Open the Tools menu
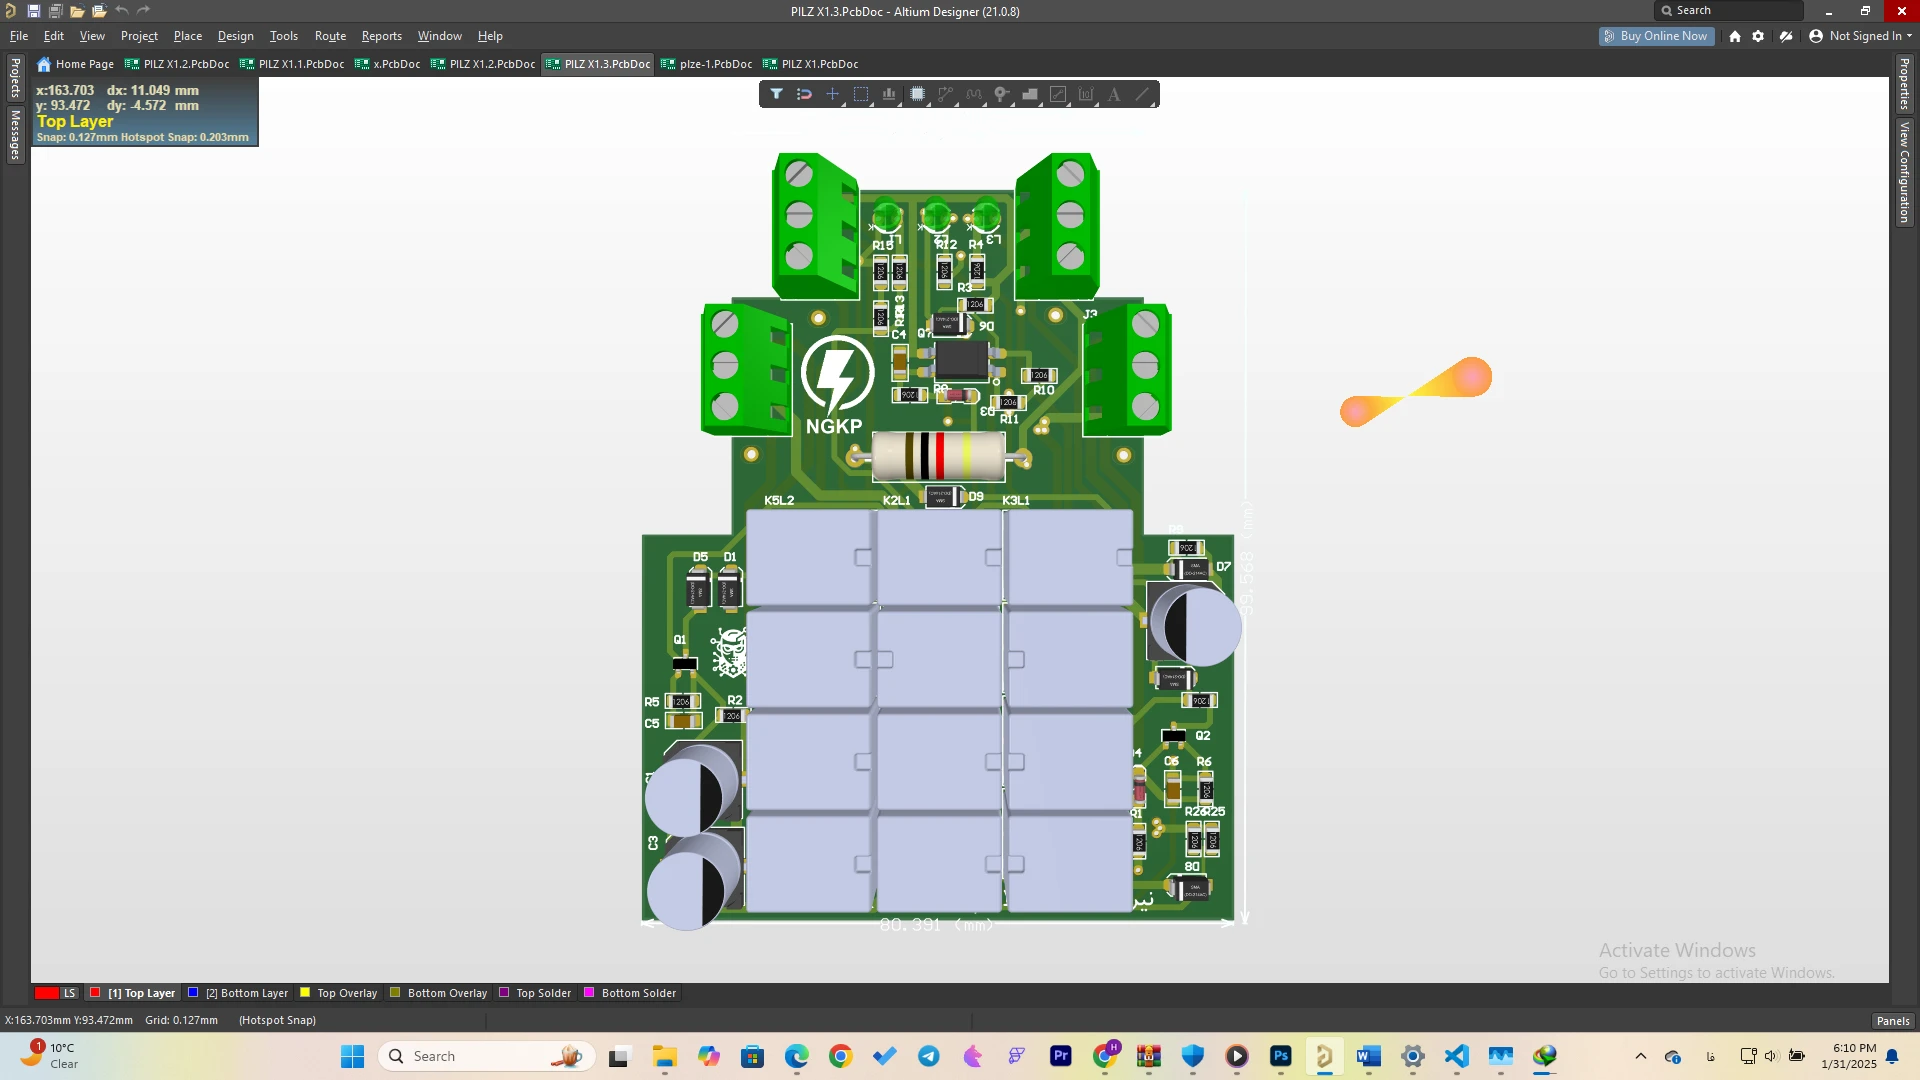 tap(283, 36)
